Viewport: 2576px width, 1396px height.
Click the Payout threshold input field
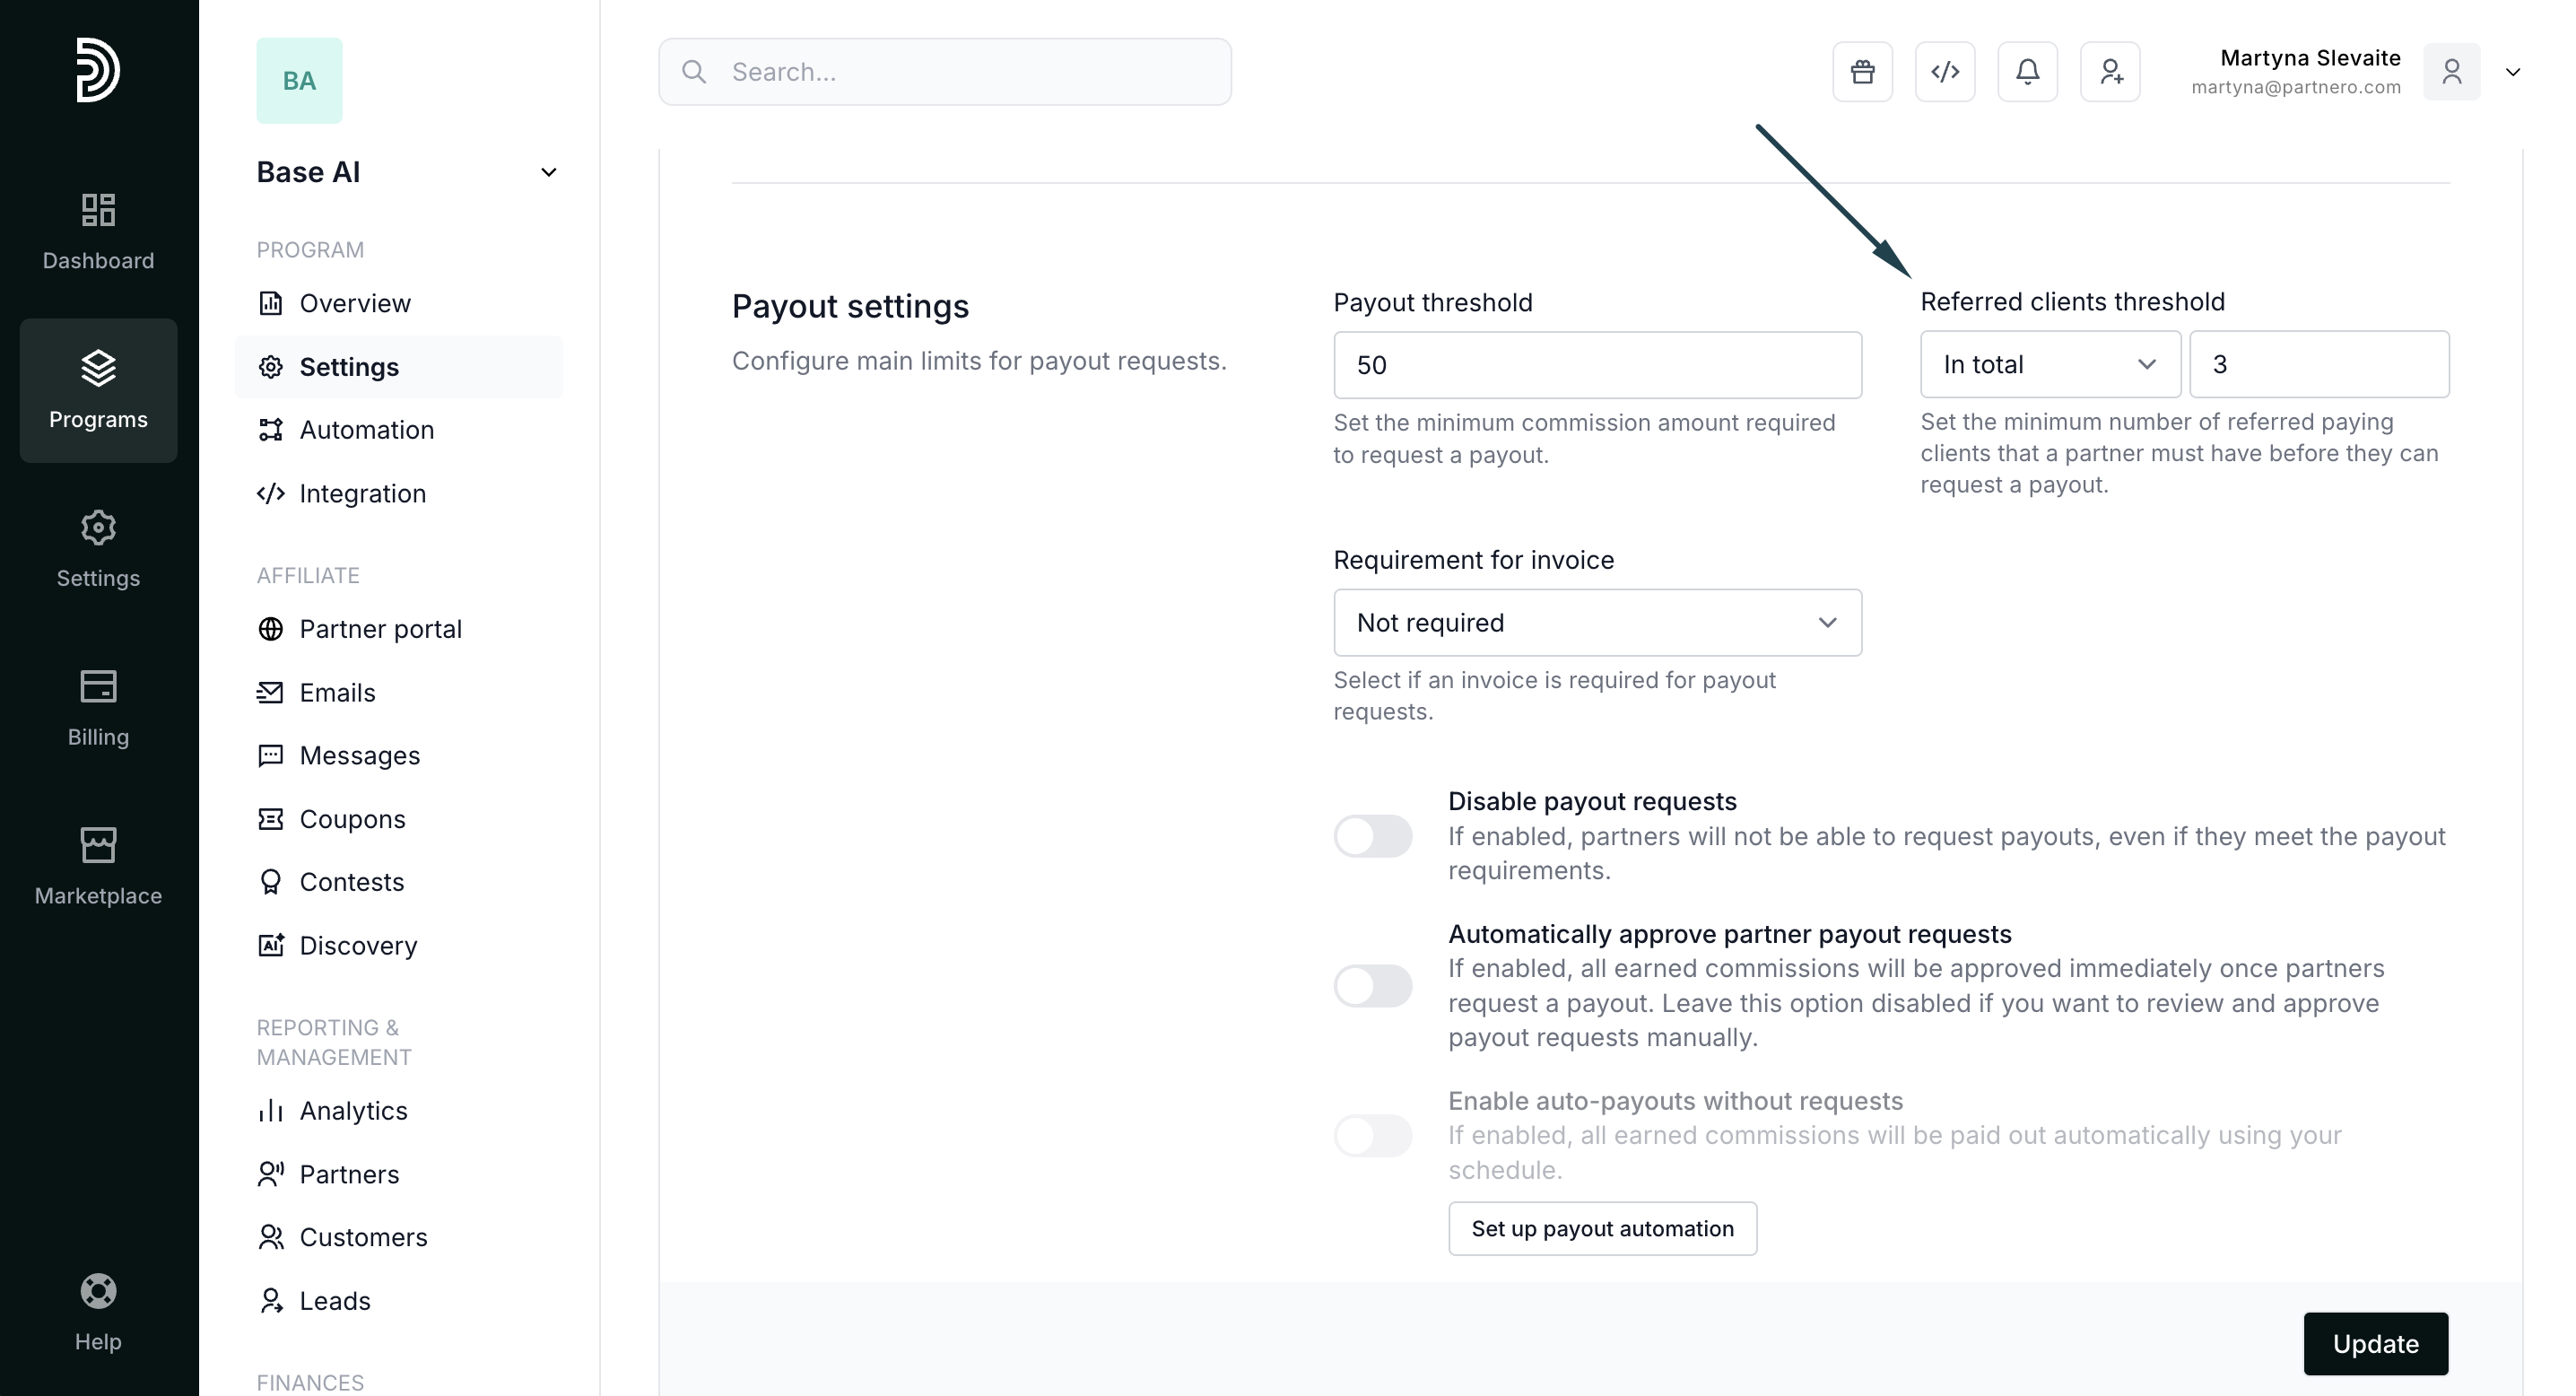tap(1597, 365)
